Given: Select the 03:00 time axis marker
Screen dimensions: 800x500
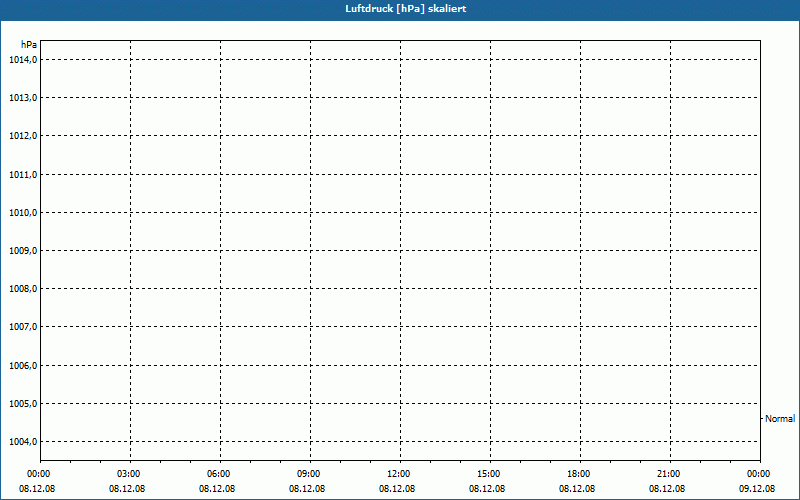Looking at the screenshot, I should 129,474.
